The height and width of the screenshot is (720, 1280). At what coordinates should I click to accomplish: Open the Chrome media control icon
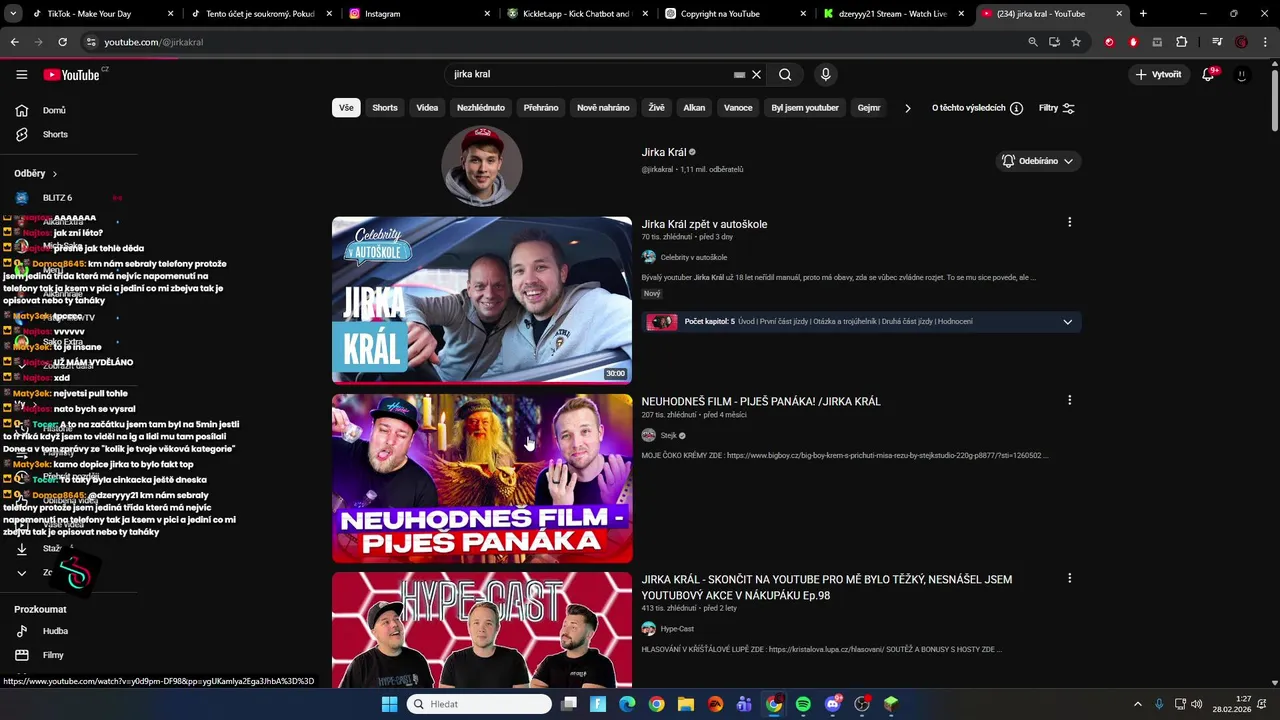1217,42
